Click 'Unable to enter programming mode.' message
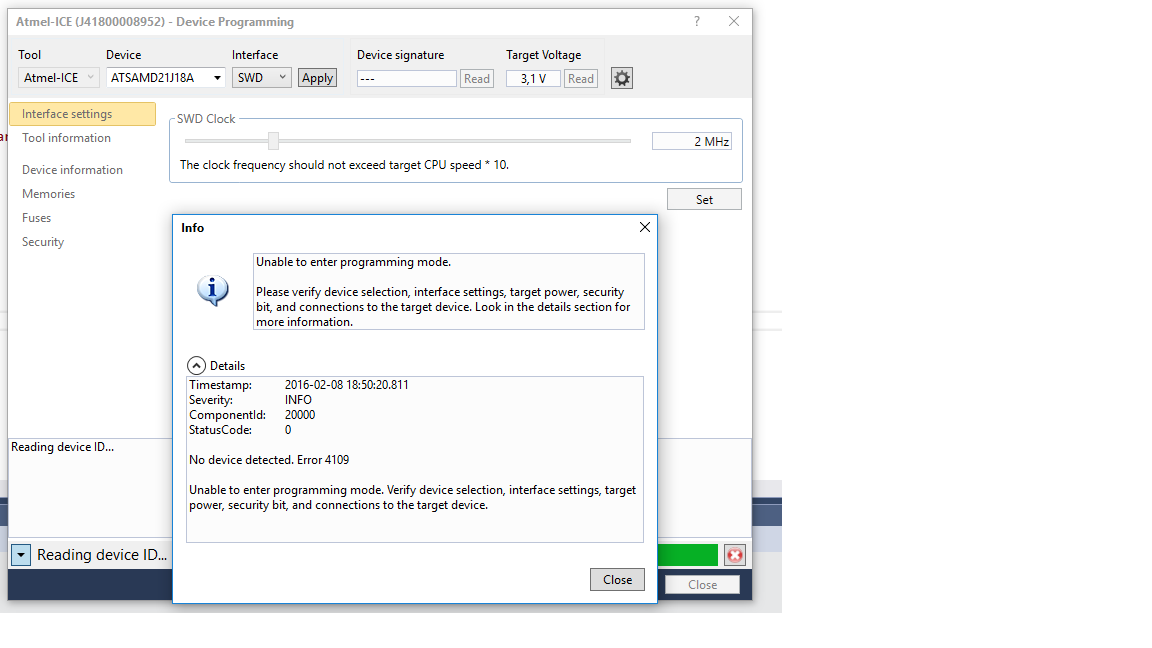 [353, 262]
